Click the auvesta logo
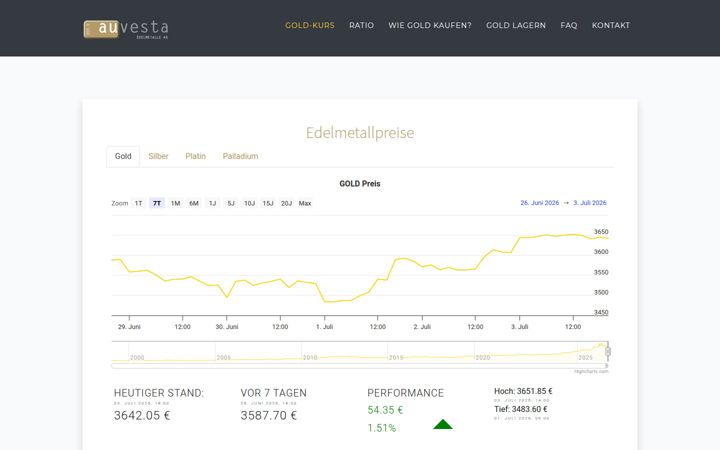Viewport: 720px width, 450px height. (126, 29)
